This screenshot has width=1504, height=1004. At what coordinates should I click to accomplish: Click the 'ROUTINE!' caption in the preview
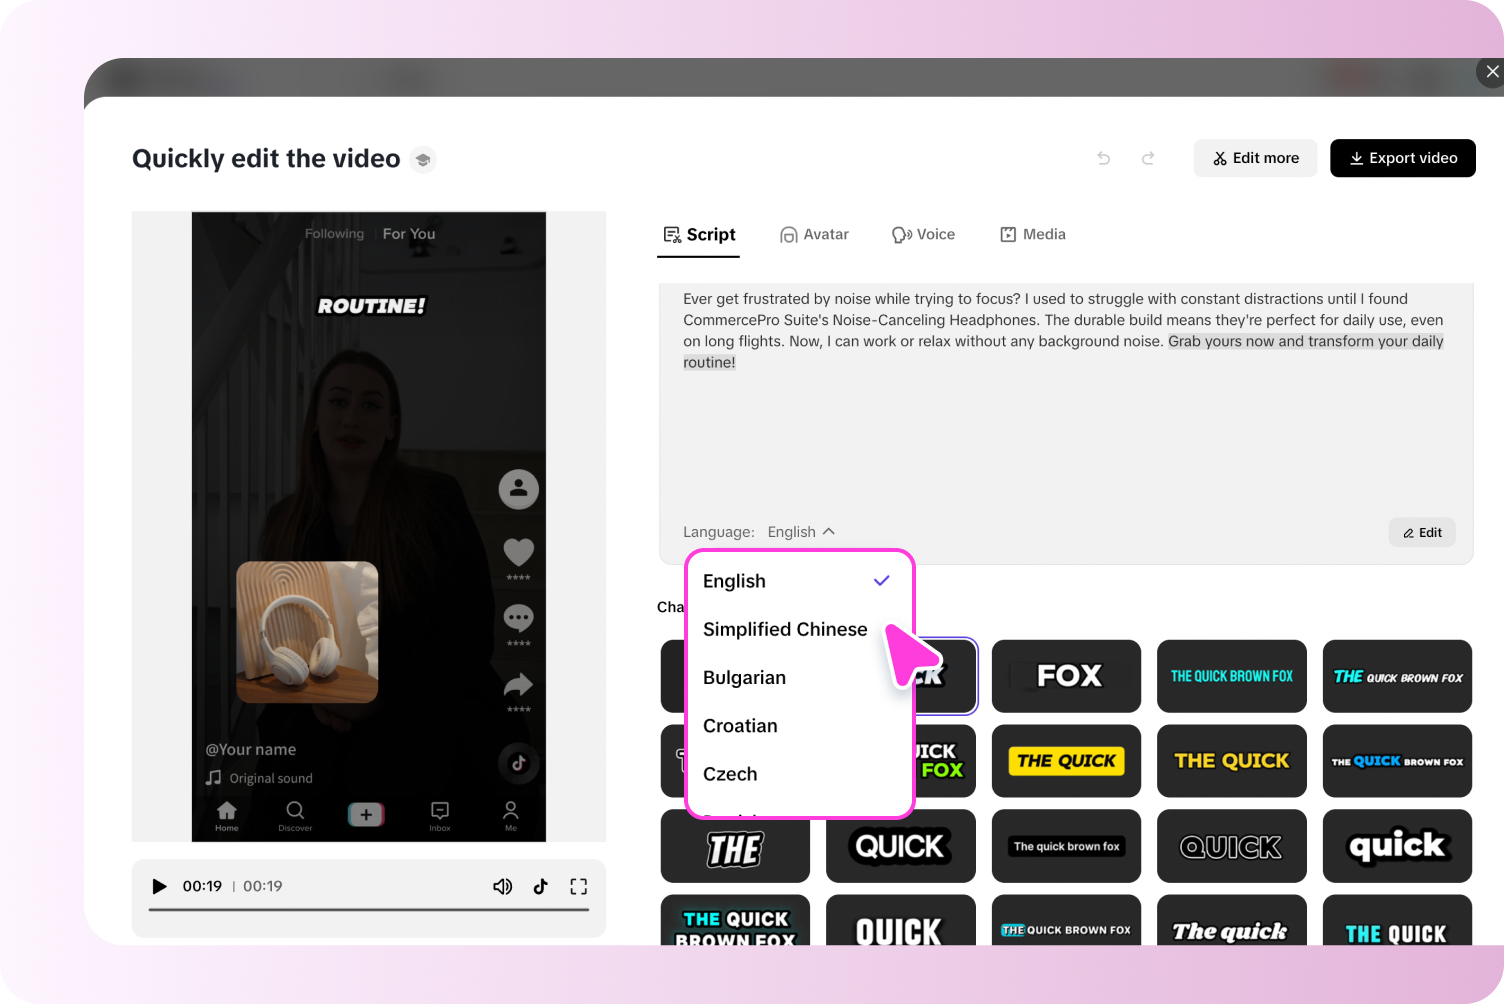click(371, 306)
